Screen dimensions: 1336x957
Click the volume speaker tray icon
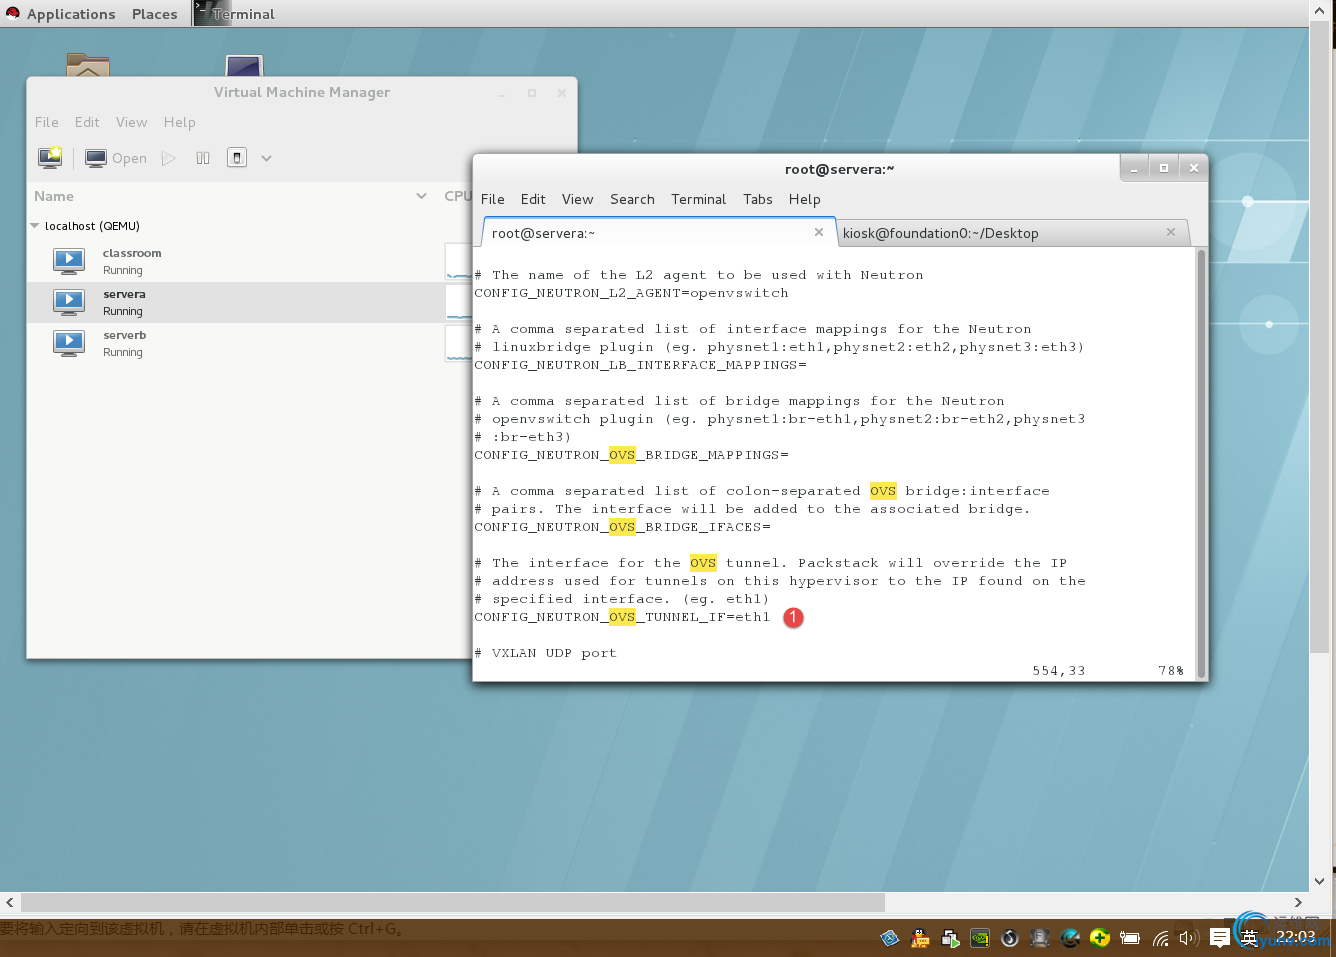point(1188,938)
